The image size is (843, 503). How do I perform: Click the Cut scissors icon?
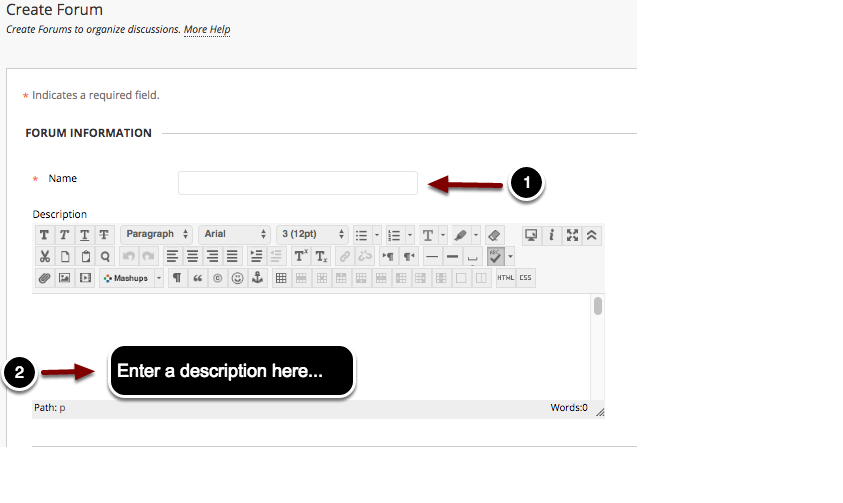click(x=45, y=256)
